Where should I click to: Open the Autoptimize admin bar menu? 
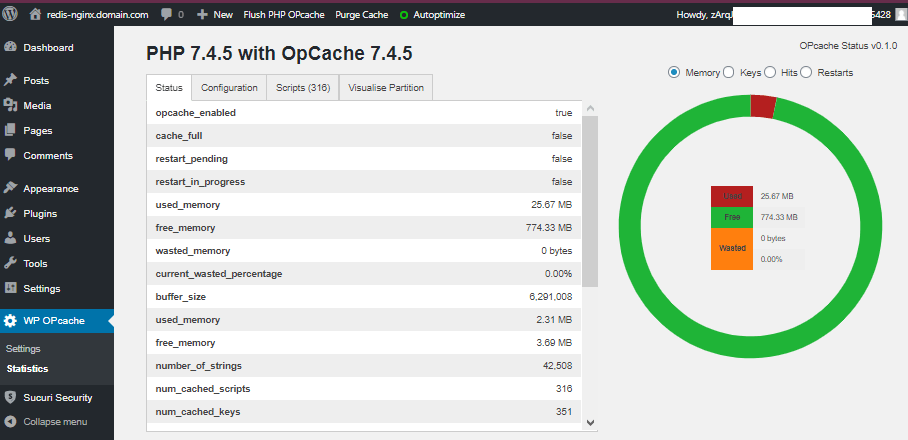[x=433, y=15]
